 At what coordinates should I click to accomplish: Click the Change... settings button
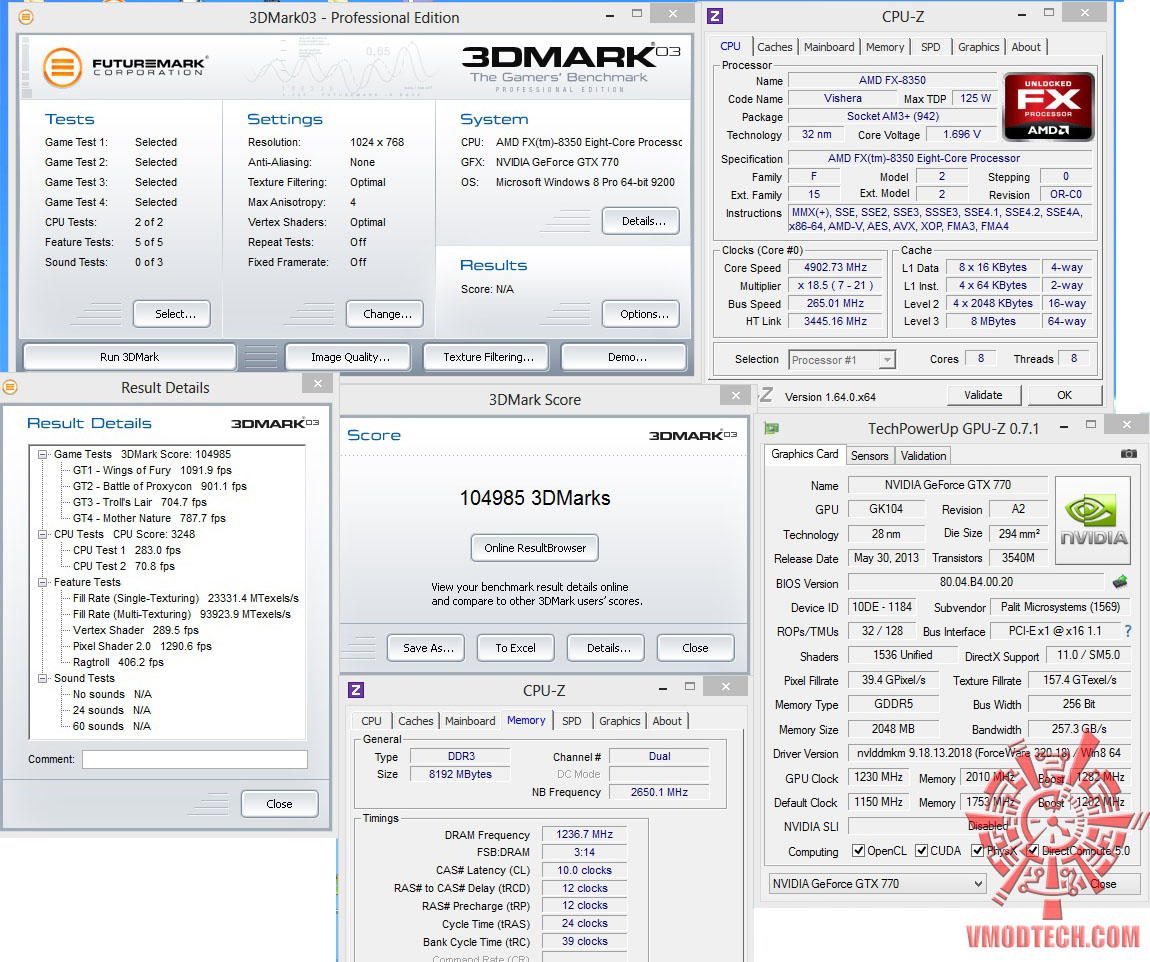[x=384, y=314]
